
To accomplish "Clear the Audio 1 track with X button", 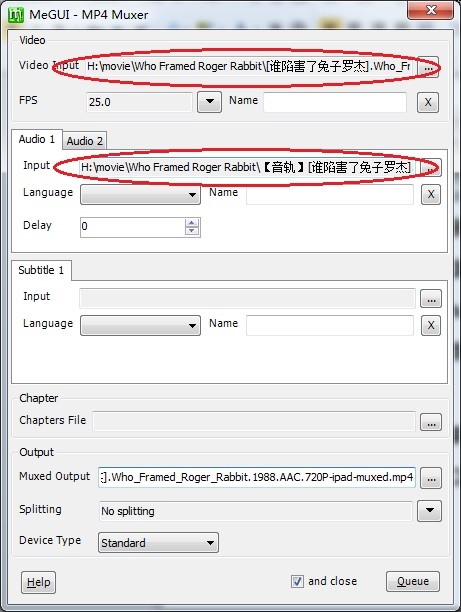I will [431, 194].
